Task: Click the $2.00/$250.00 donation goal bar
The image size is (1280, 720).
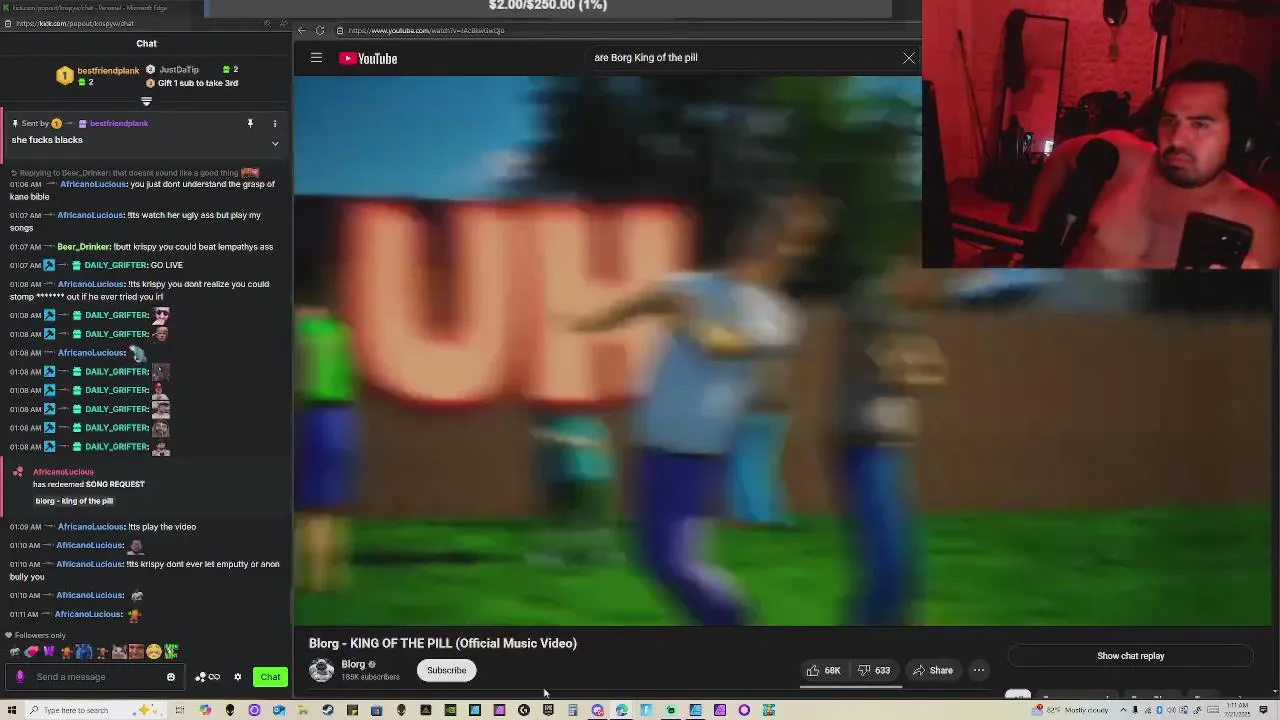Action: [x=548, y=8]
